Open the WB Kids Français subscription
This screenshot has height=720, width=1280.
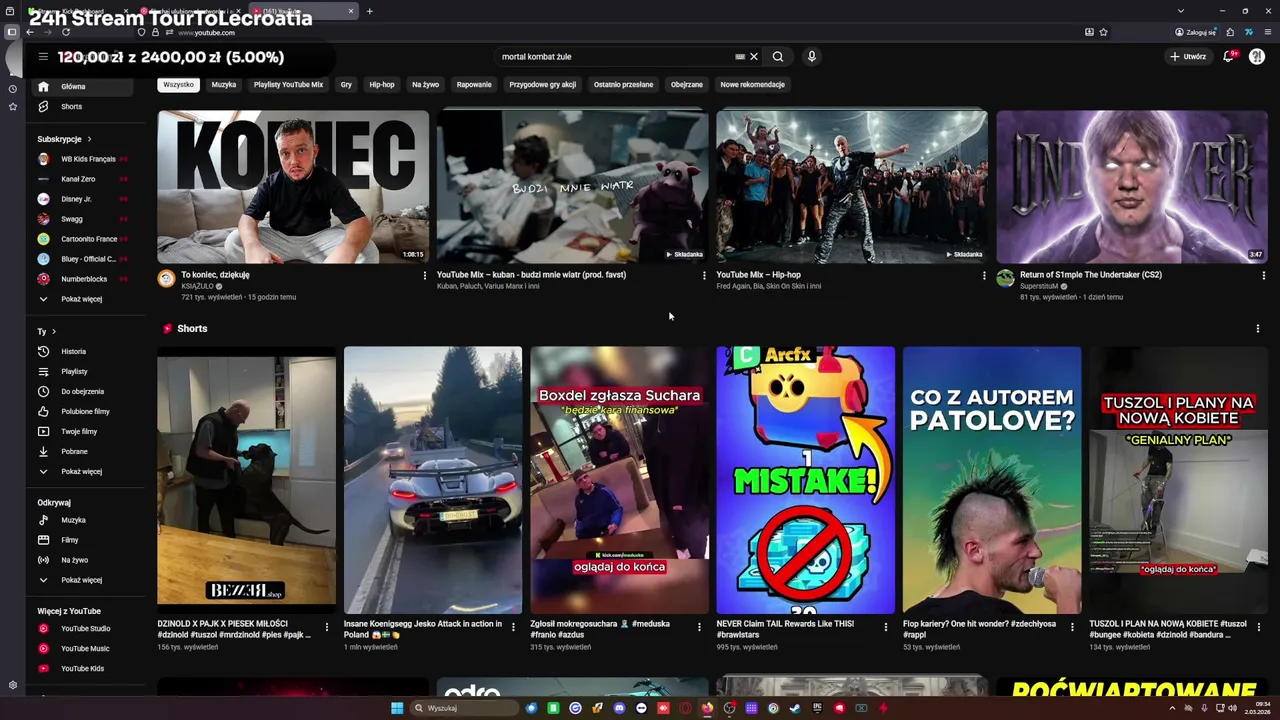[x=80, y=159]
